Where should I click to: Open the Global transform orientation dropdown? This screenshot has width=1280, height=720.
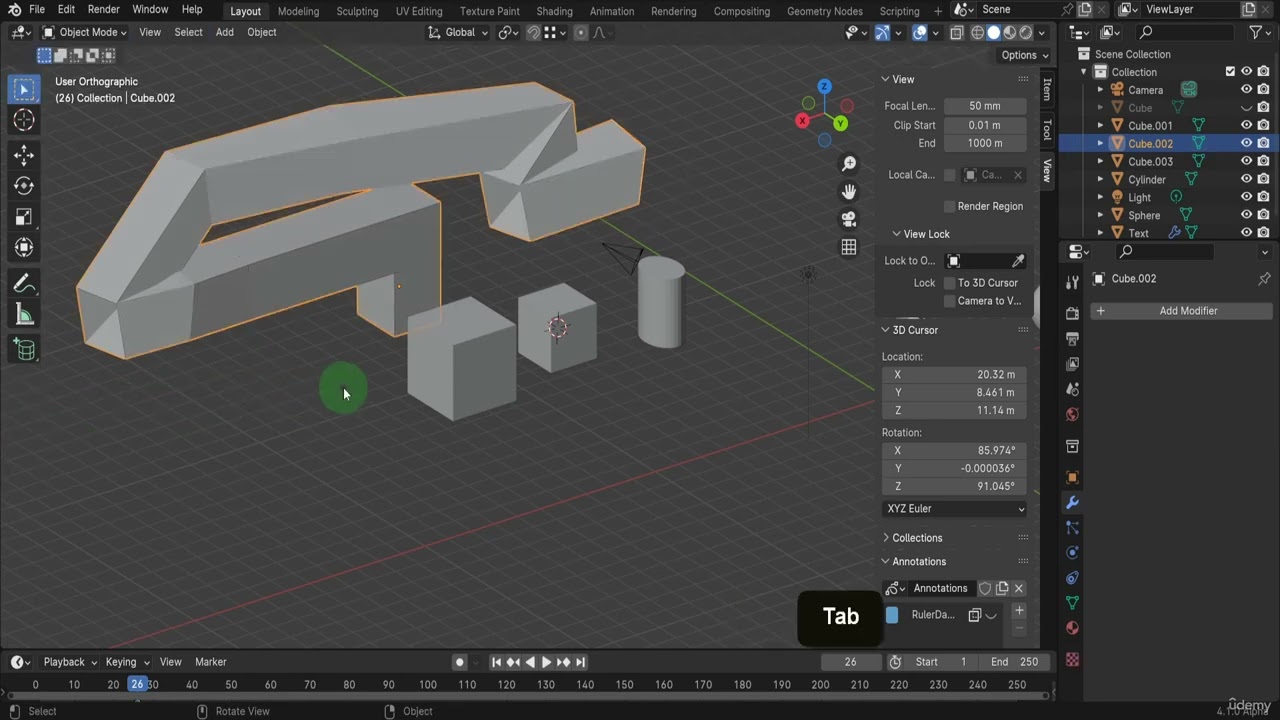coord(458,32)
